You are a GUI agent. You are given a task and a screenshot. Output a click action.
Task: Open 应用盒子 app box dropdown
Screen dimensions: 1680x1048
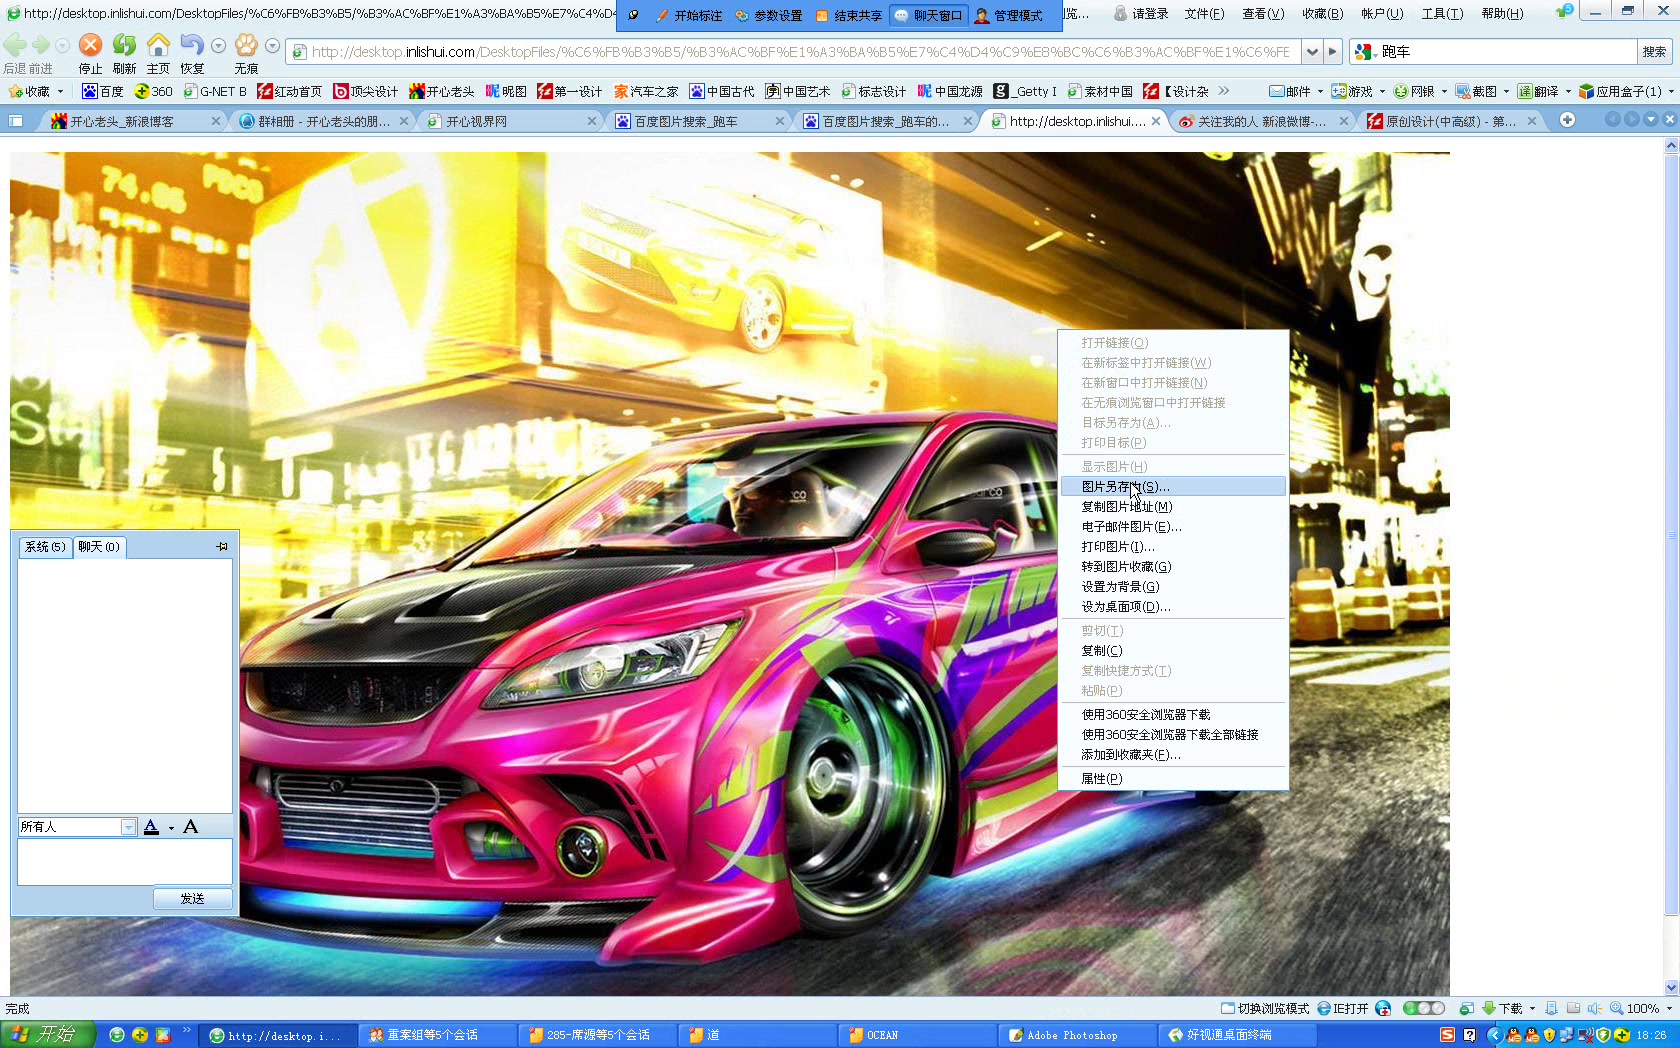1627,91
